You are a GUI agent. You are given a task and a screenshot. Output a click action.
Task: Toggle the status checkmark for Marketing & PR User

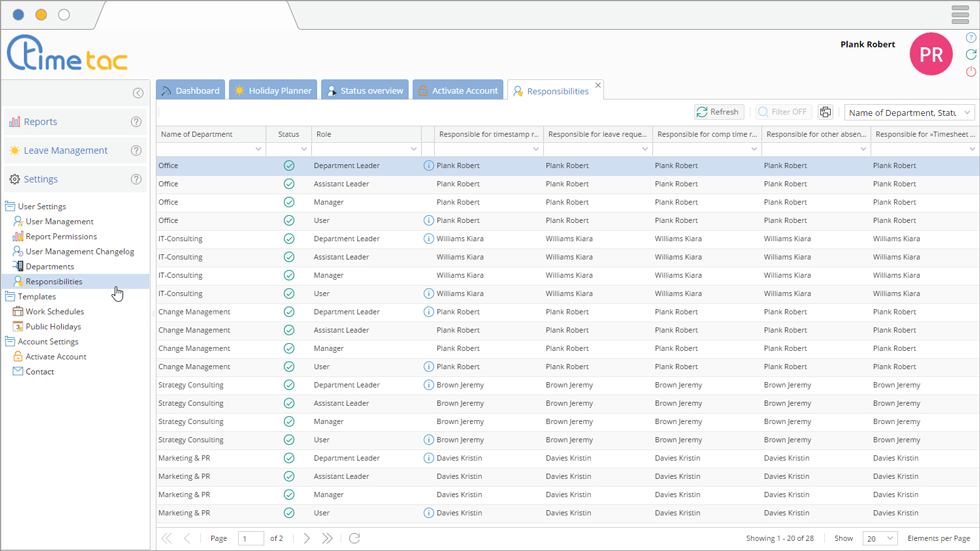click(x=289, y=513)
